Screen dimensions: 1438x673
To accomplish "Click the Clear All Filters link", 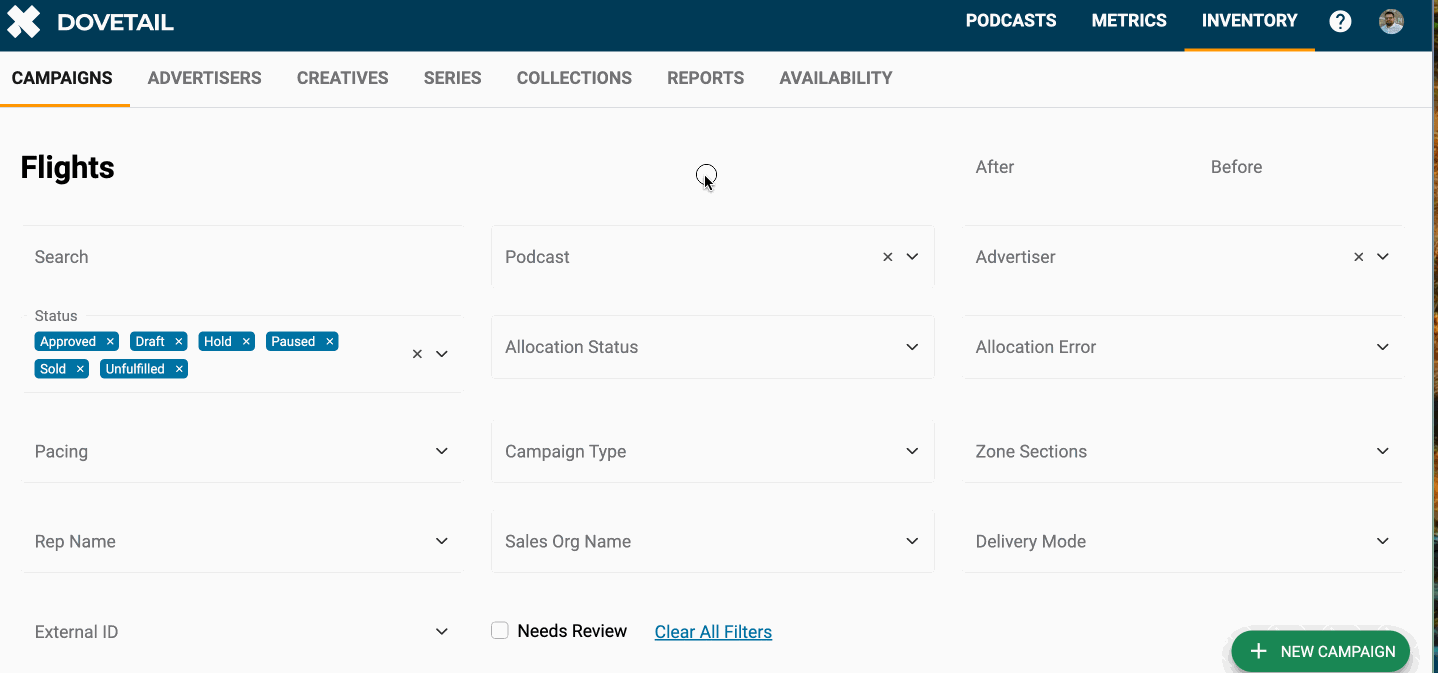I will [713, 632].
